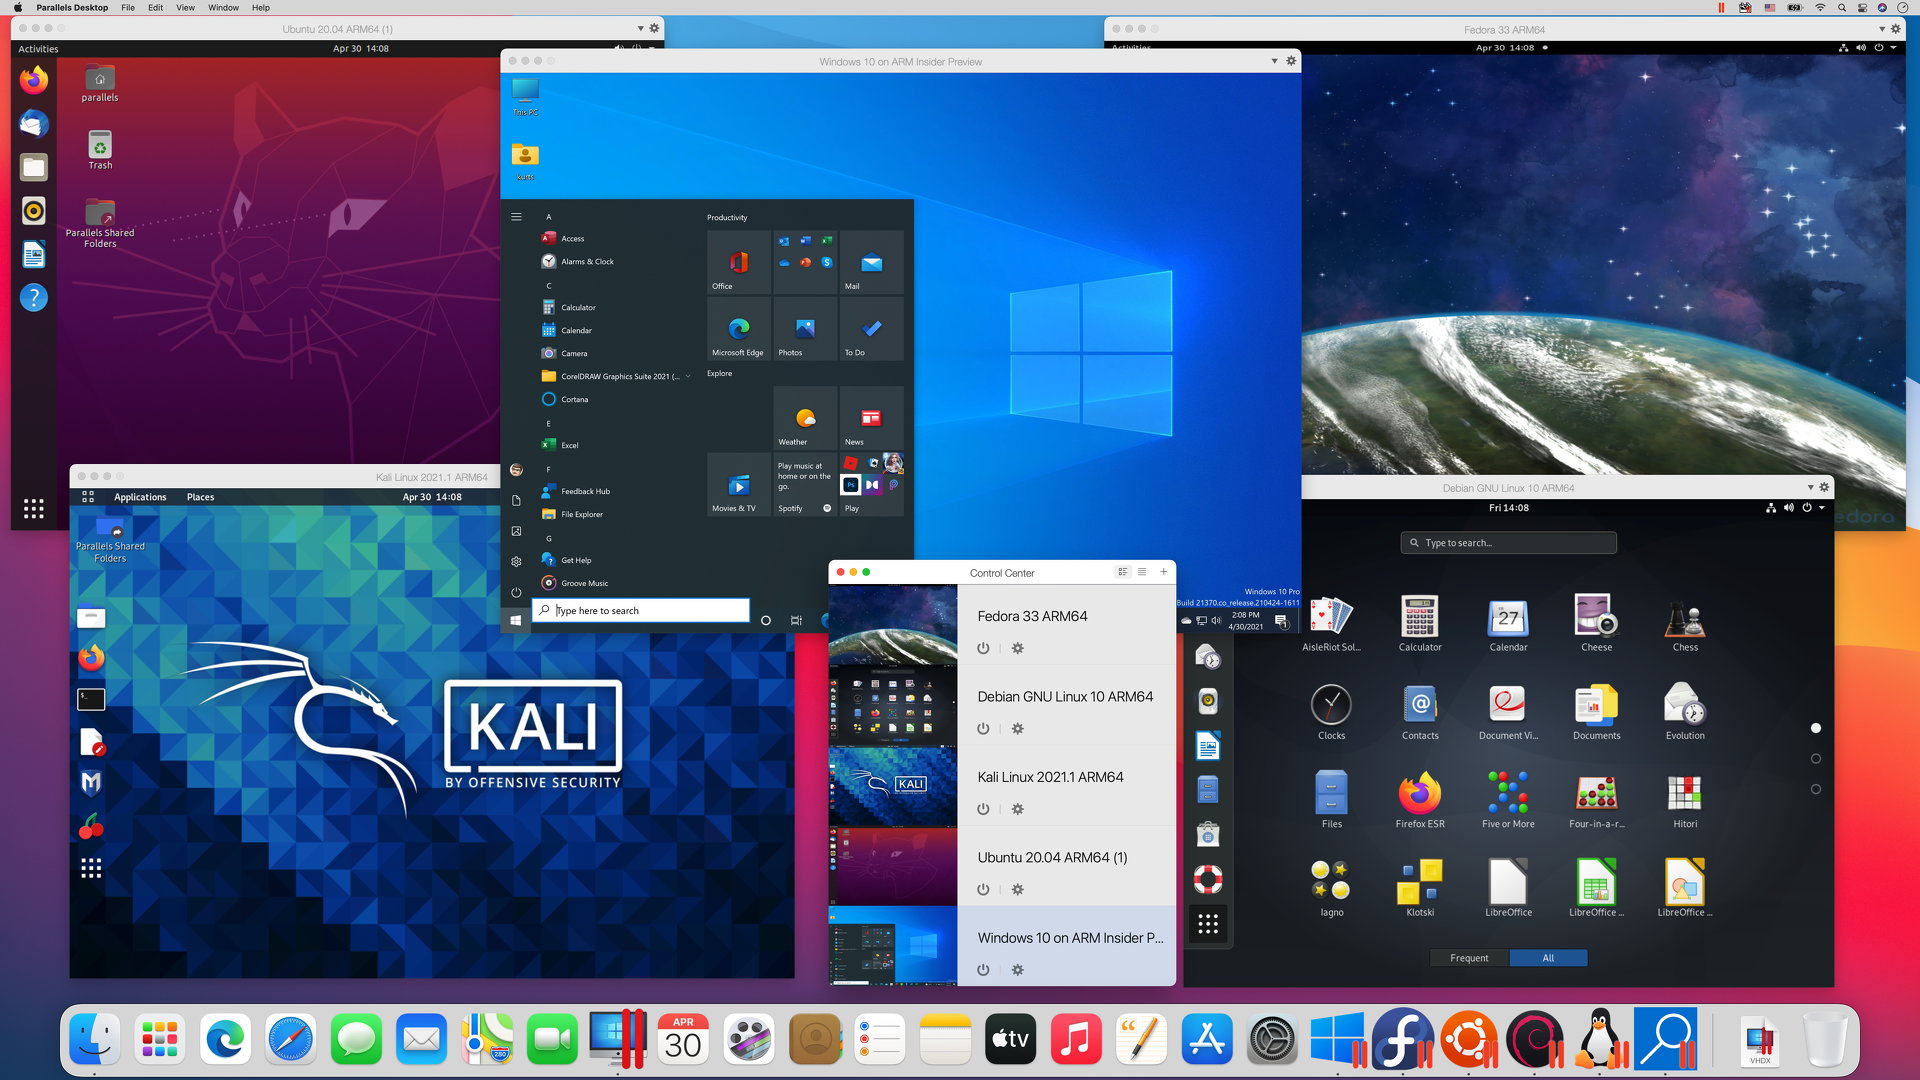This screenshot has width=1920, height=1080.
Task: Show Applications grid in Ubuntu dock
Action: [x=34, y=508]
